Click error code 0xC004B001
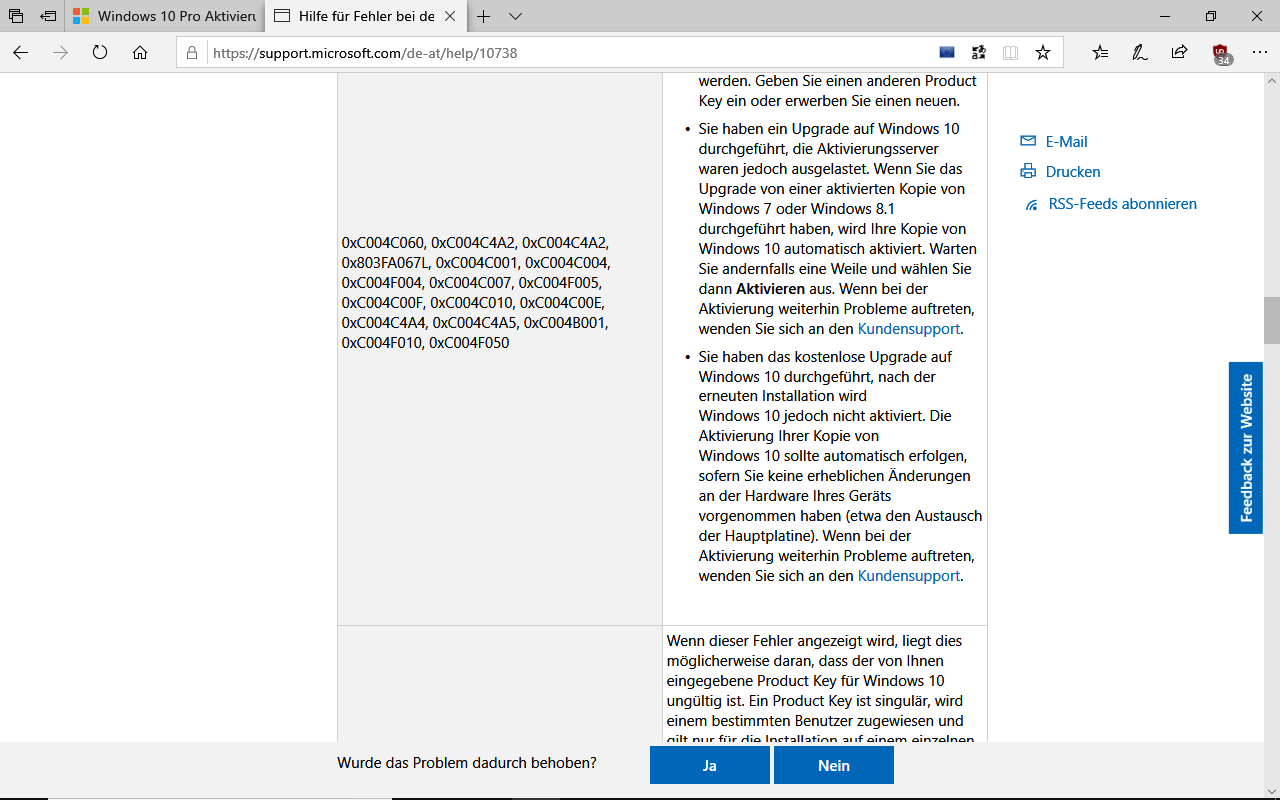Image resolution: width=1280 pixels, height=800 pixels. 566,323
